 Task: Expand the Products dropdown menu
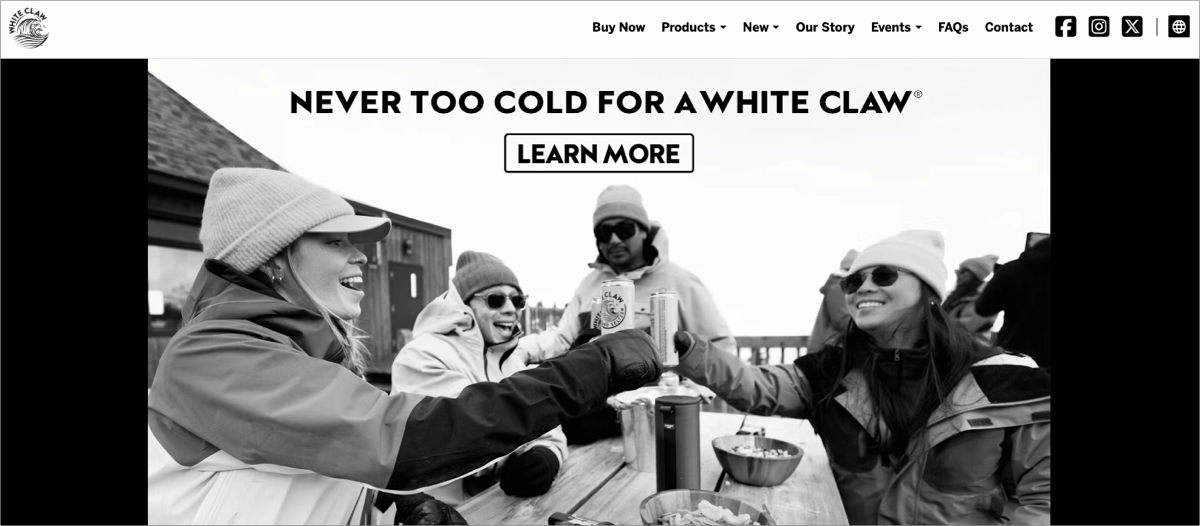click(693, 27)
